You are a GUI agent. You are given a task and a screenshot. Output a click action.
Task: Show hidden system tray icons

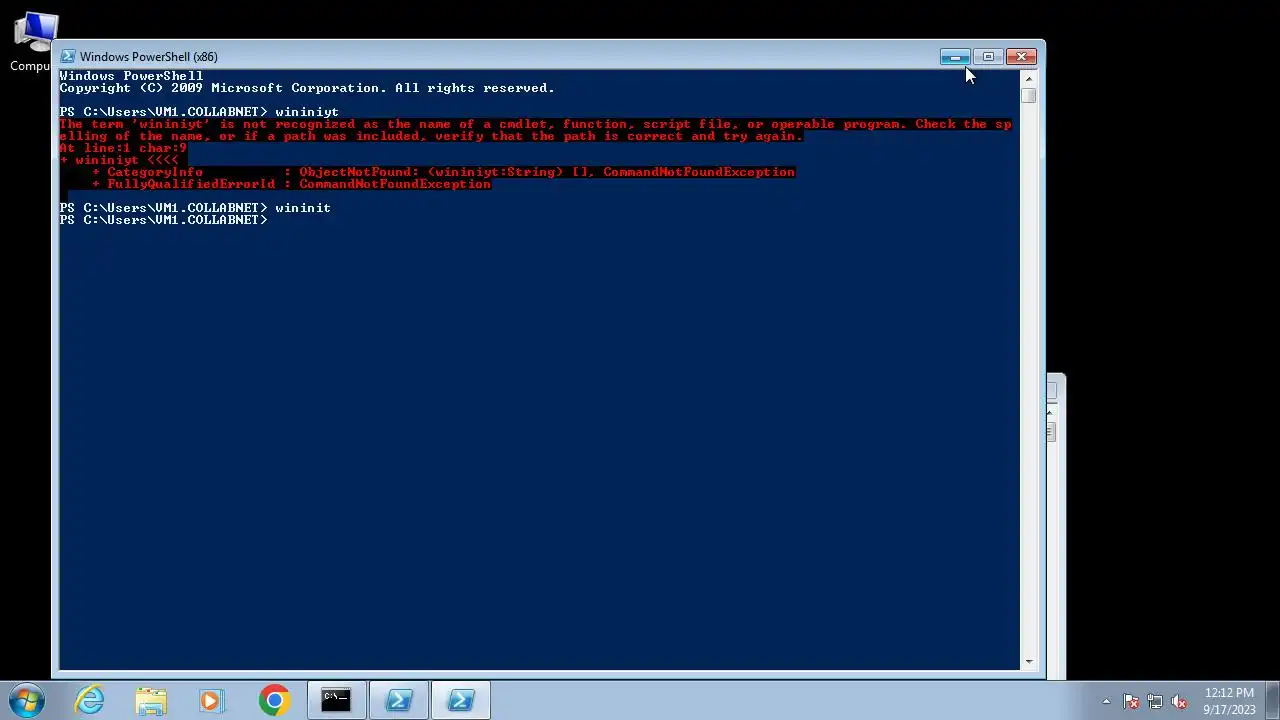(1106, 701)
